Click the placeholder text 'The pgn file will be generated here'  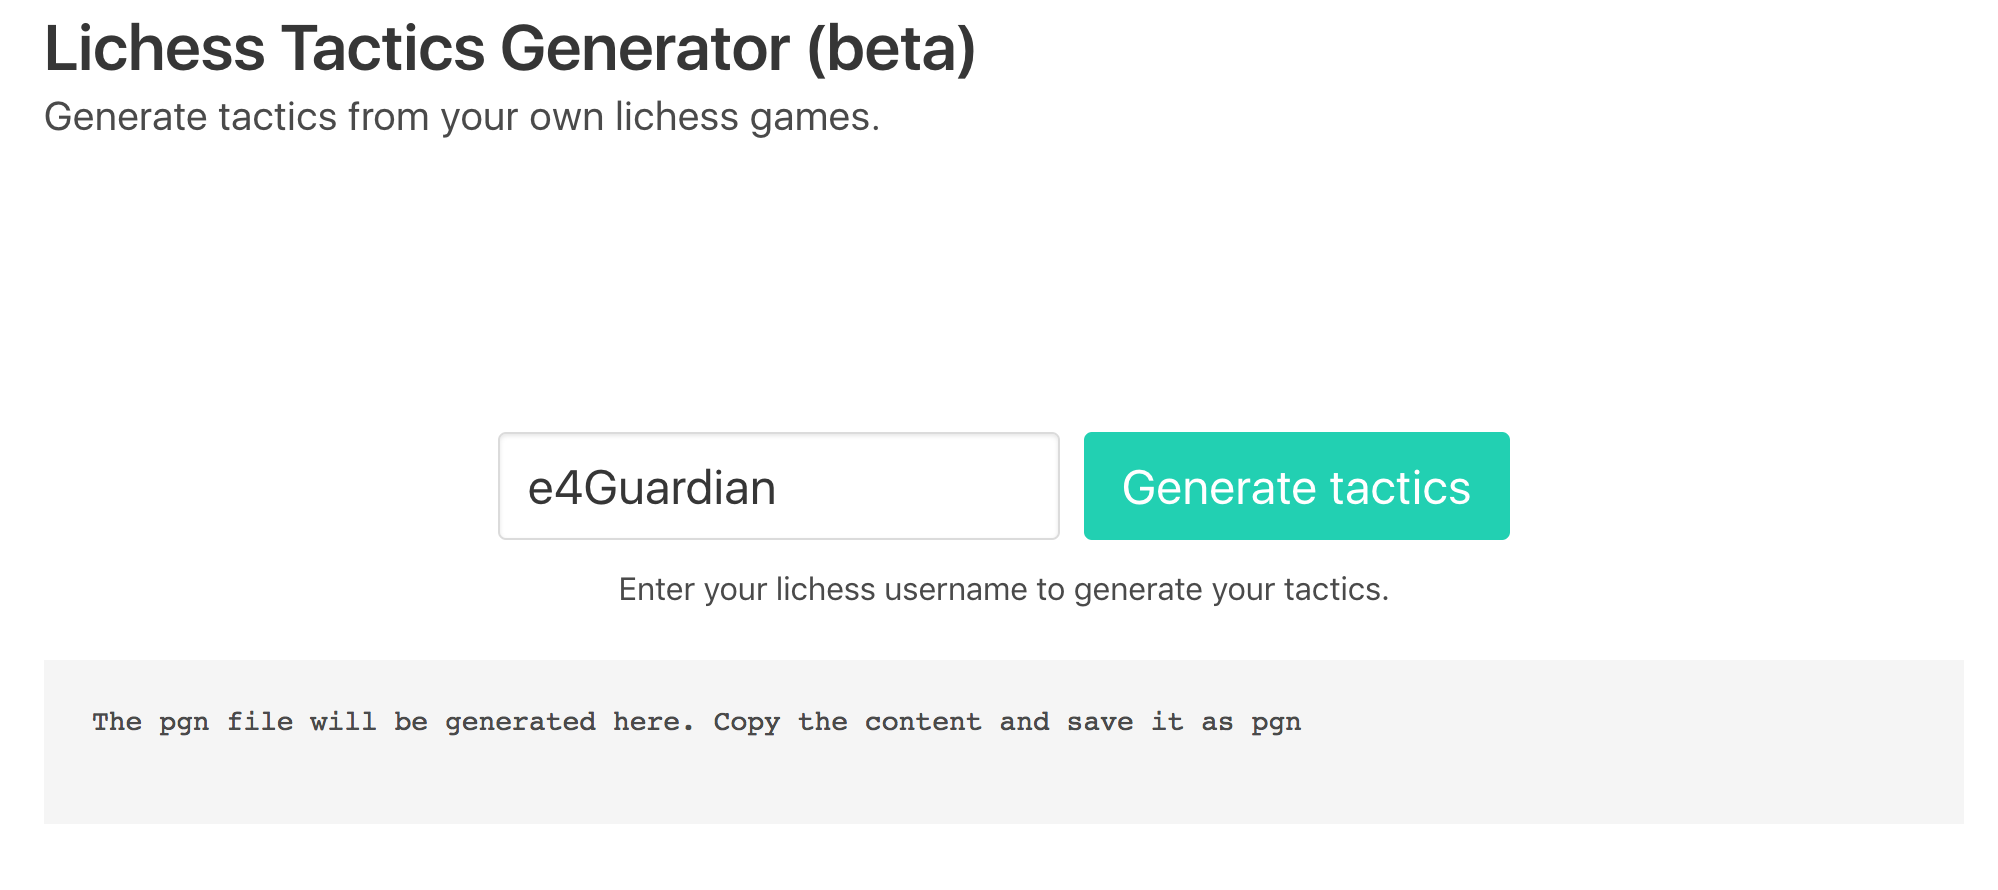point(393,722)
